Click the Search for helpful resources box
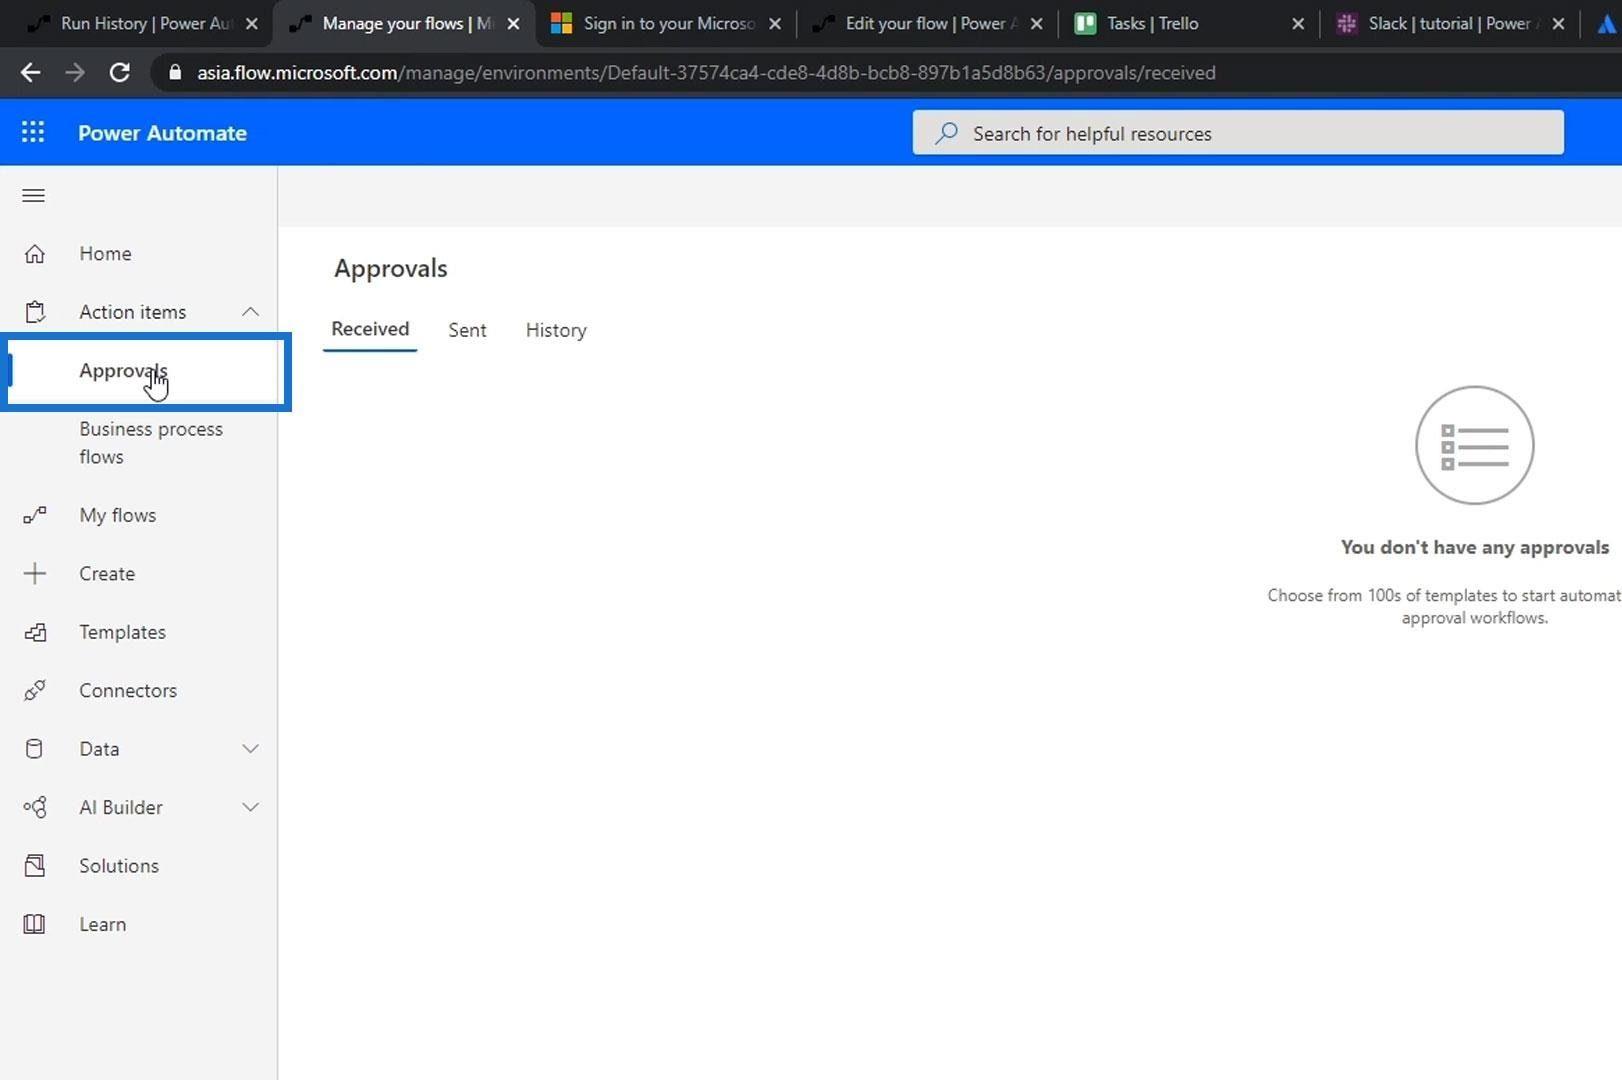The height and width of the screenshot is (1080, 1622). [1238, 133]
